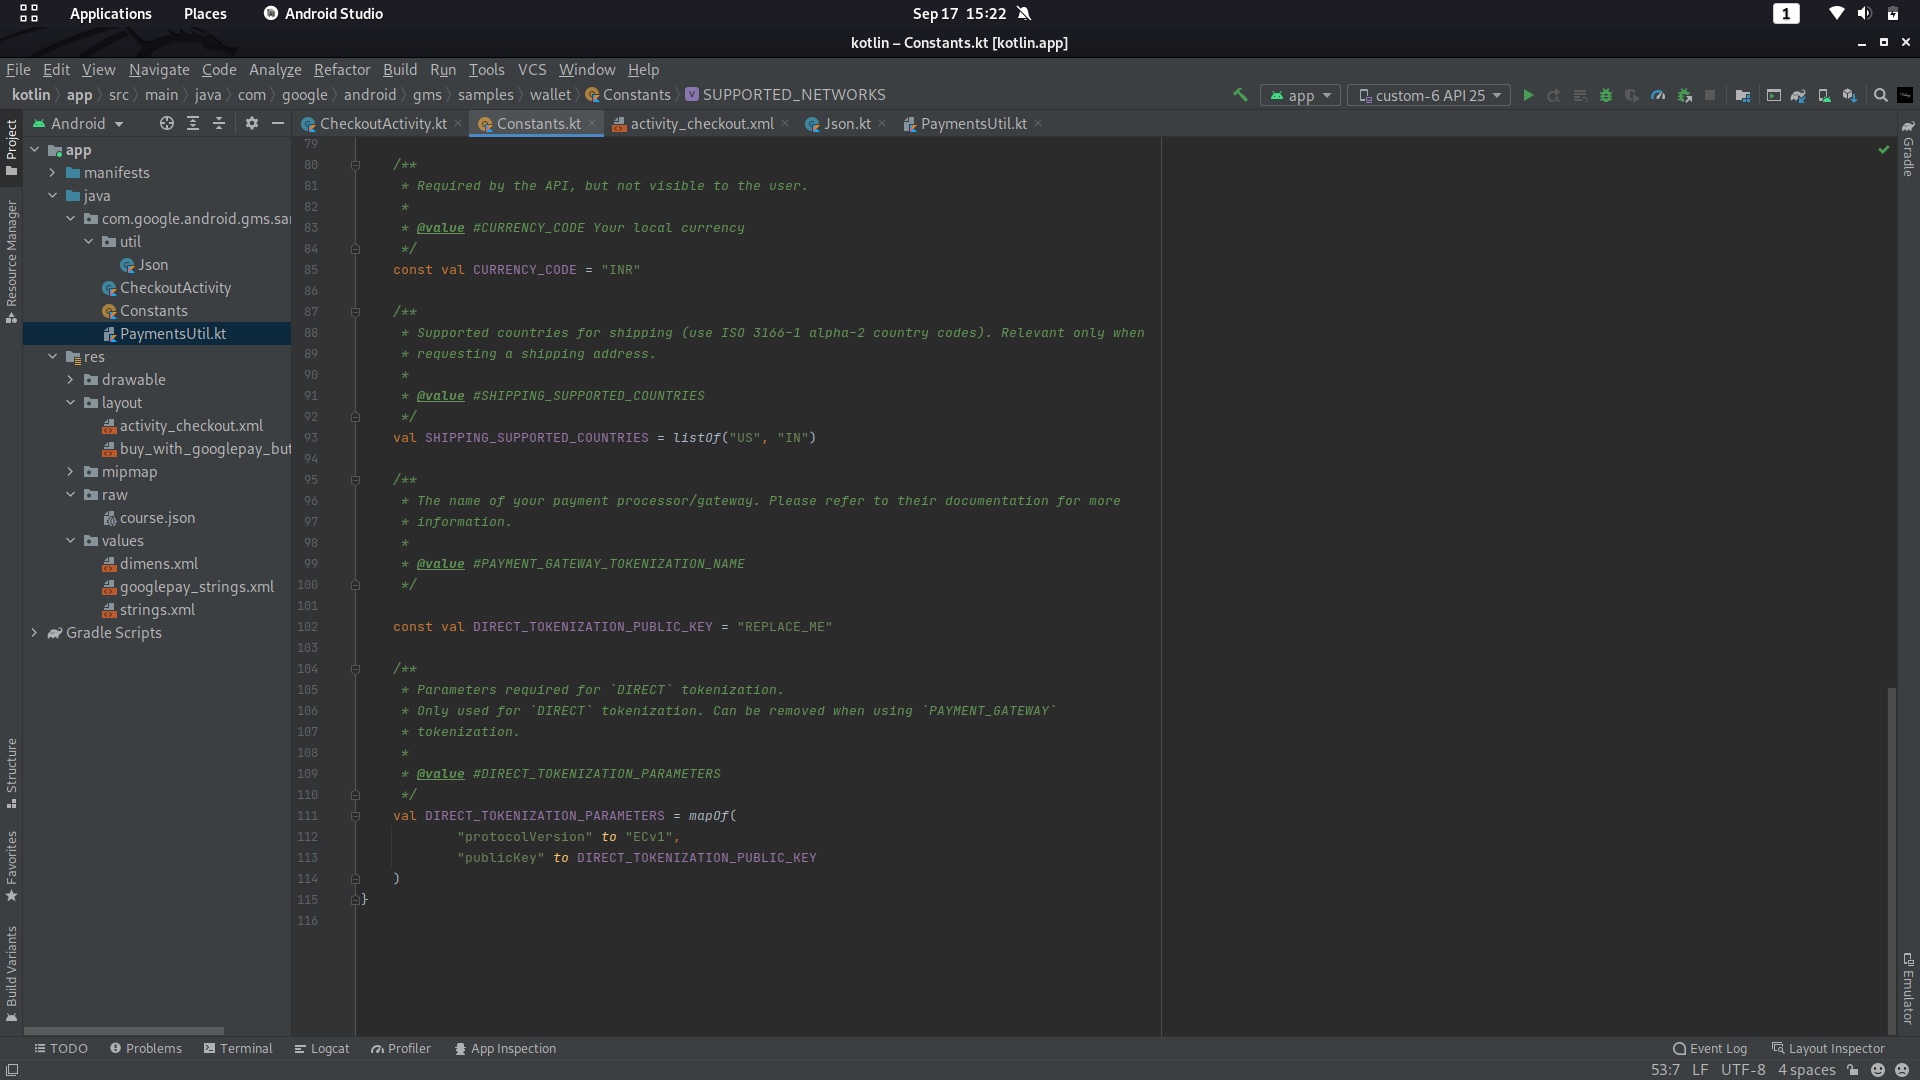Select opened file target icon in Project panel
The image size is (1920, 1080).
[166, 123]
